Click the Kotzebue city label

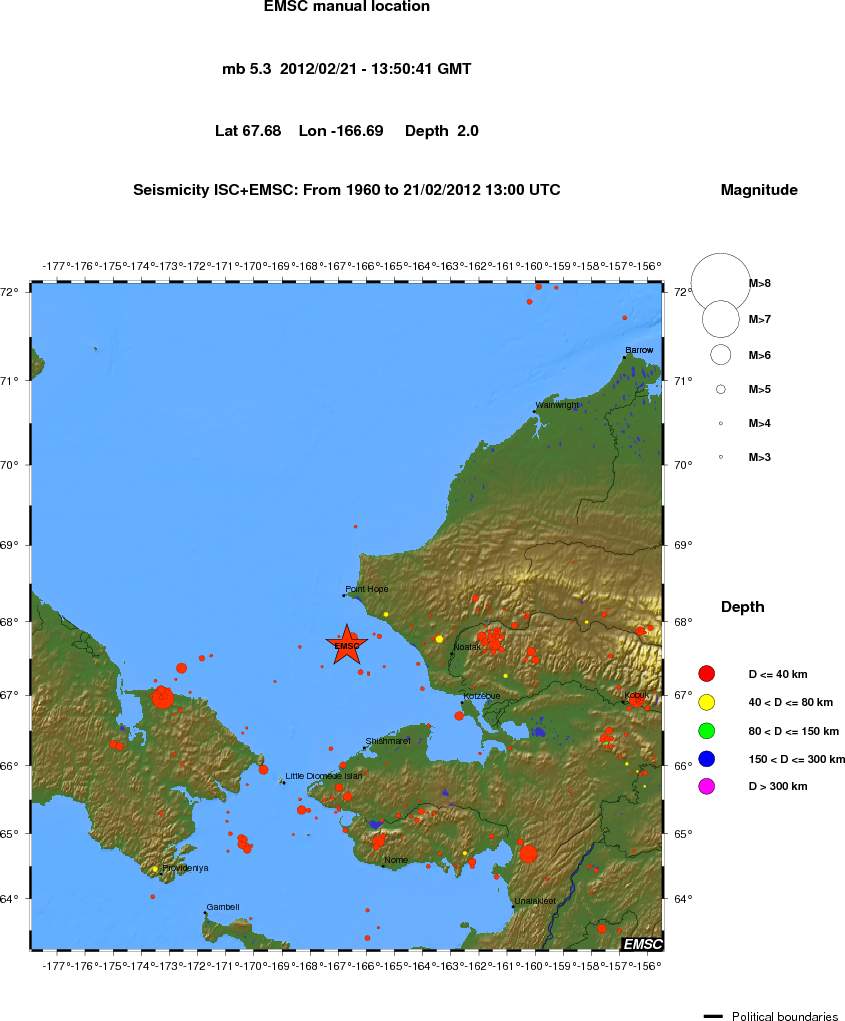(482, 696)
